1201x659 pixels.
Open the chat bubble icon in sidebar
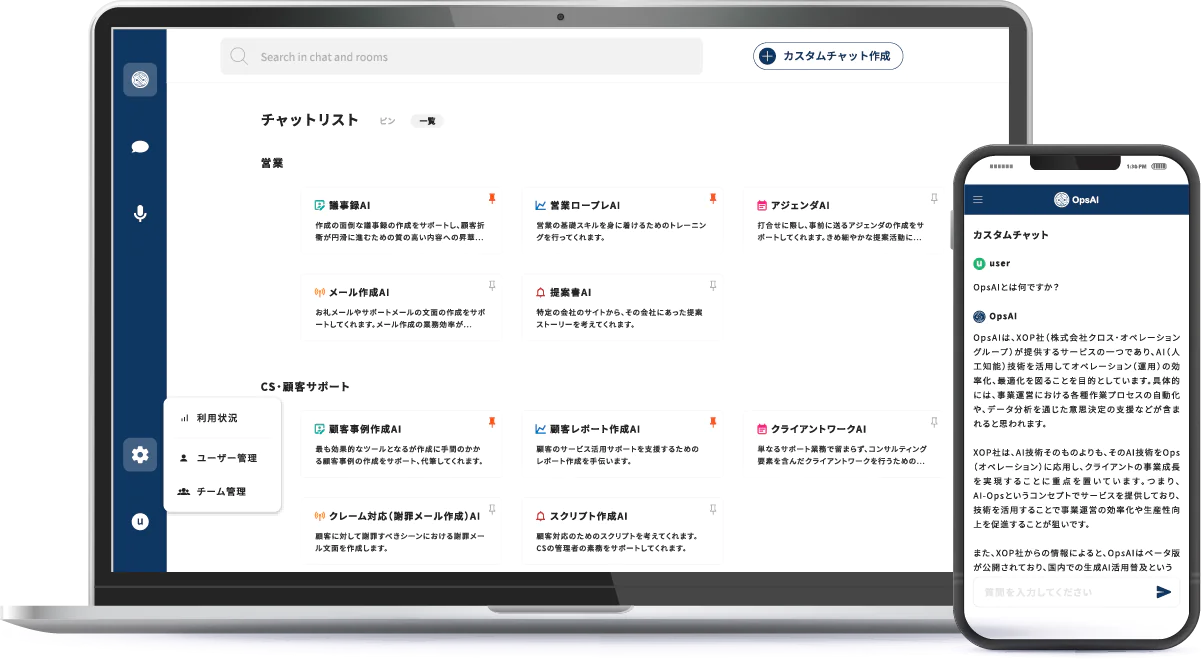tap(140, 147)
